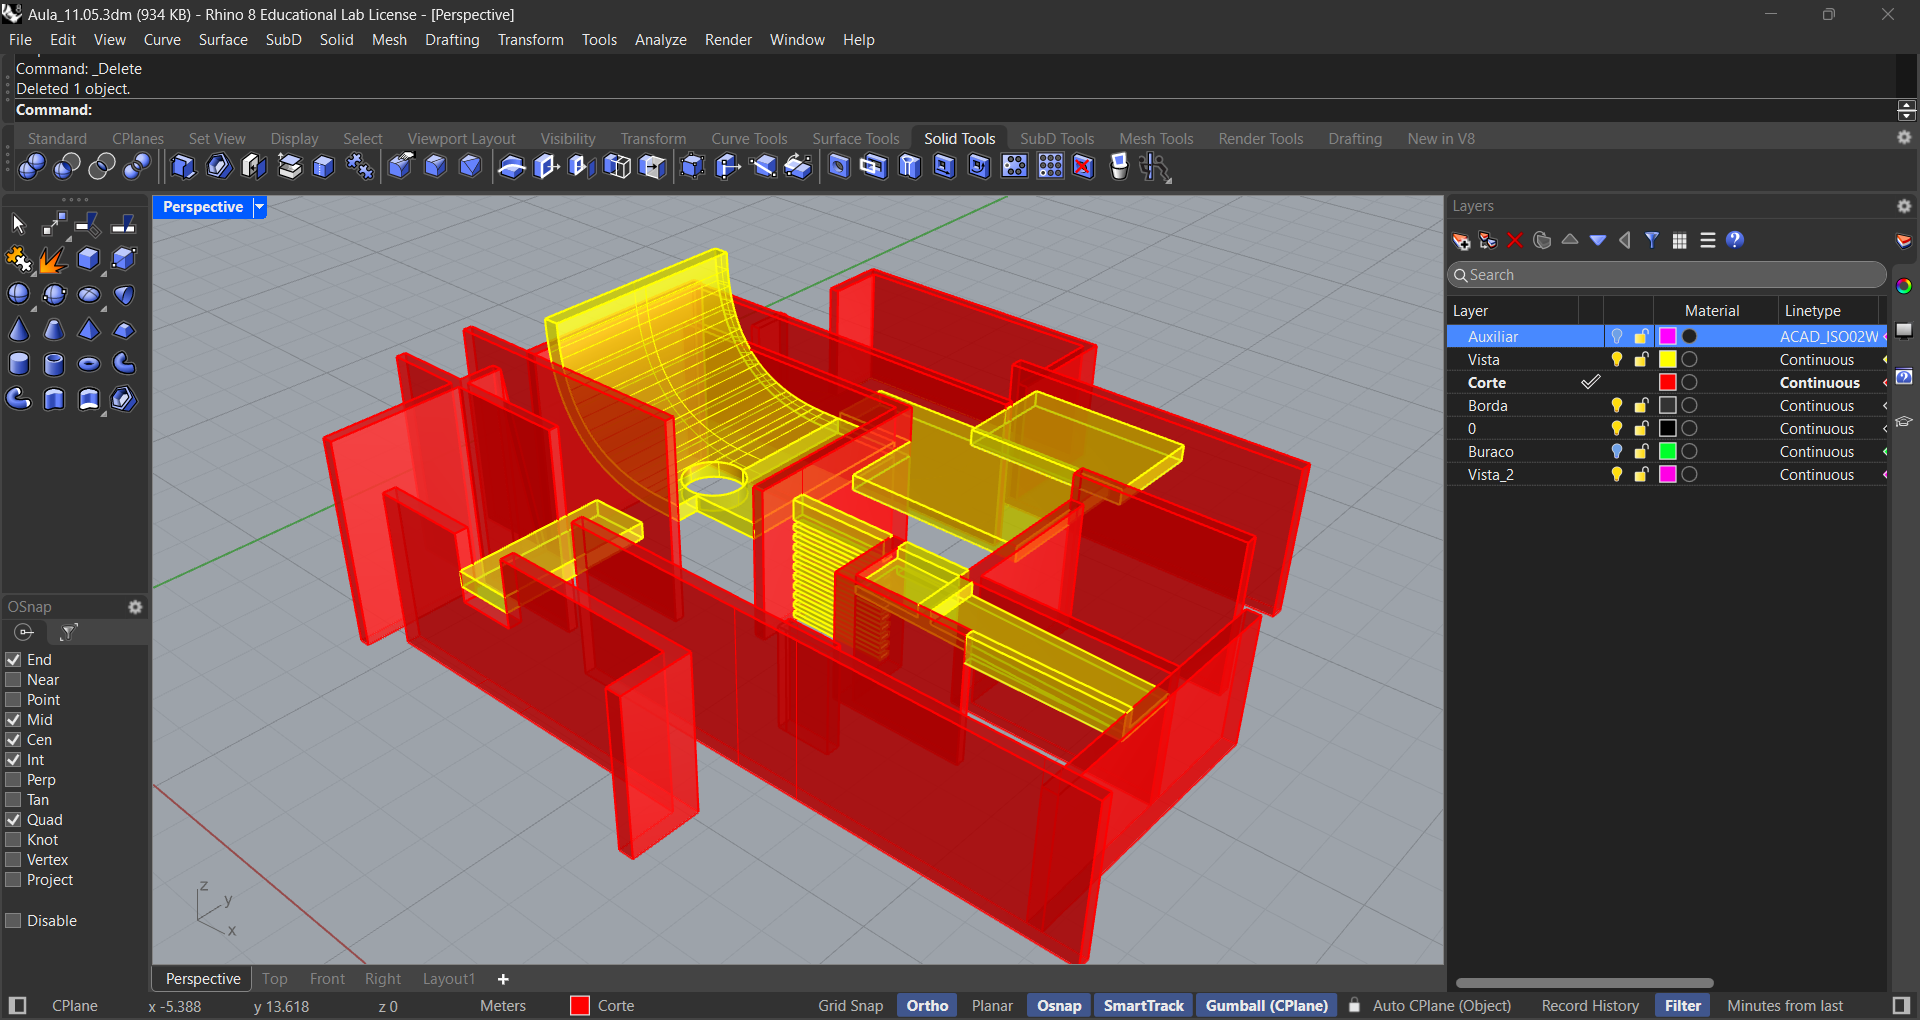The height and width of the screenshot is (1020, 1920).
Task: Select the Boolean Difference tool
Action: click(67, 167)
